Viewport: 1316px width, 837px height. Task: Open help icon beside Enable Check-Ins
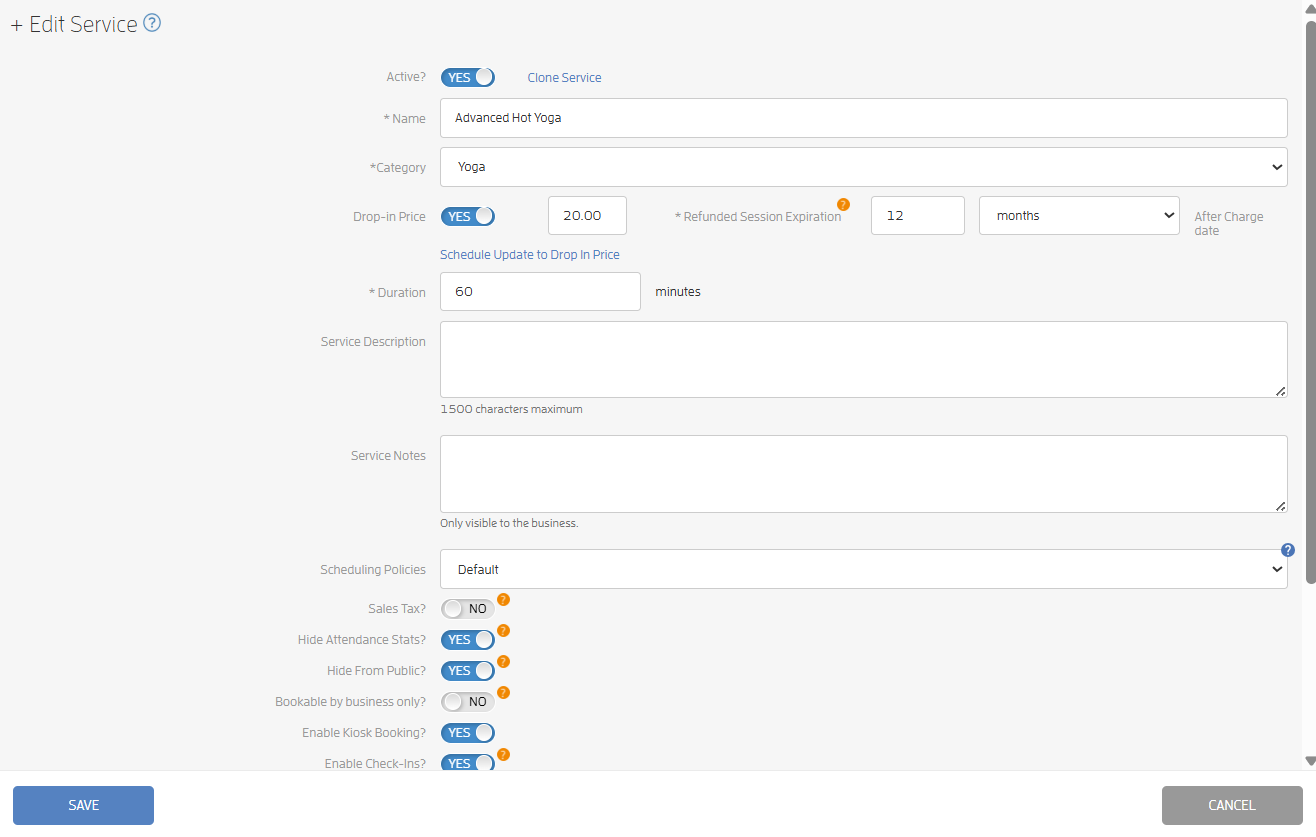click(x=503, y=754)
